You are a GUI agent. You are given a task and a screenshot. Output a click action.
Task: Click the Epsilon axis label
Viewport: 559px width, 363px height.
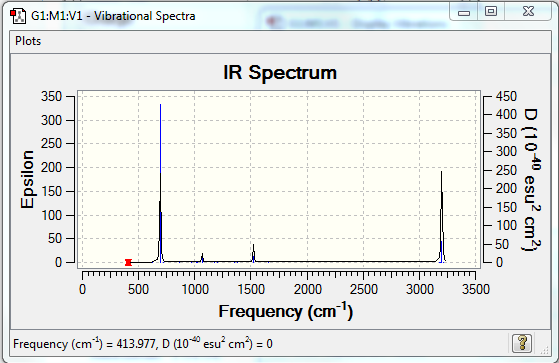tap(27, 179)
